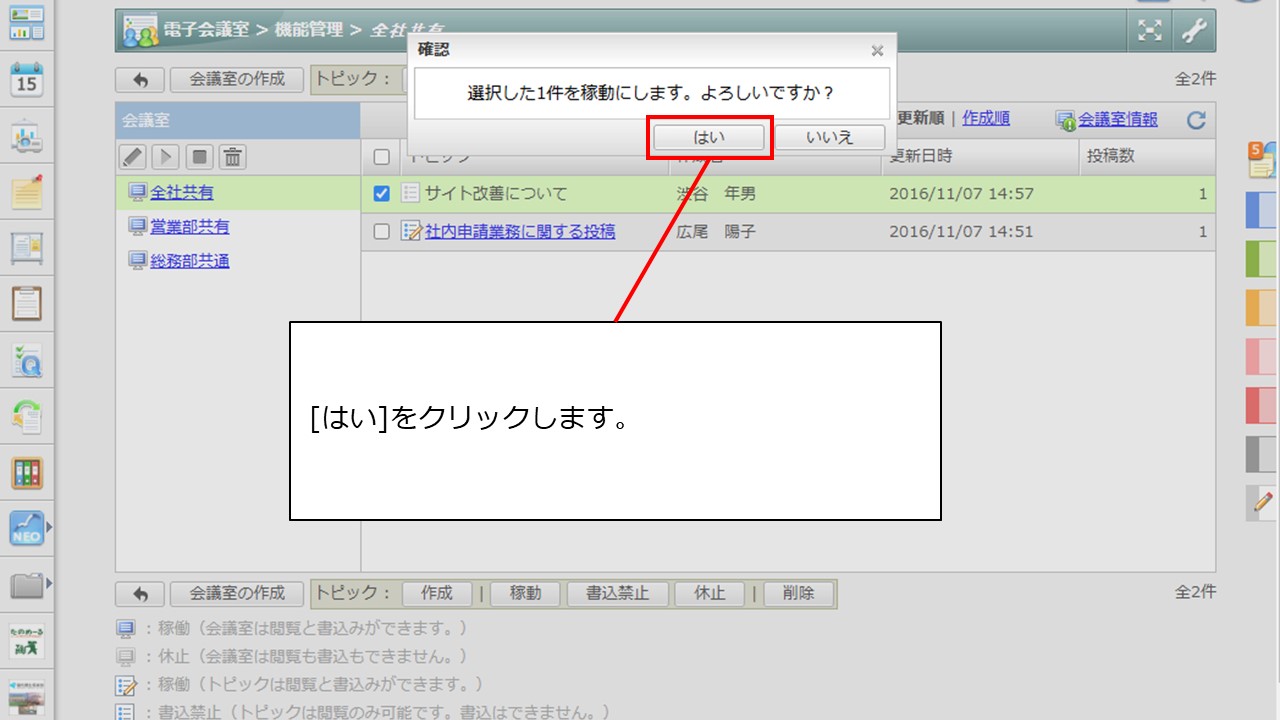Click the bottom 休止 button
This screenshot has height=720, width=1280.
710,594
